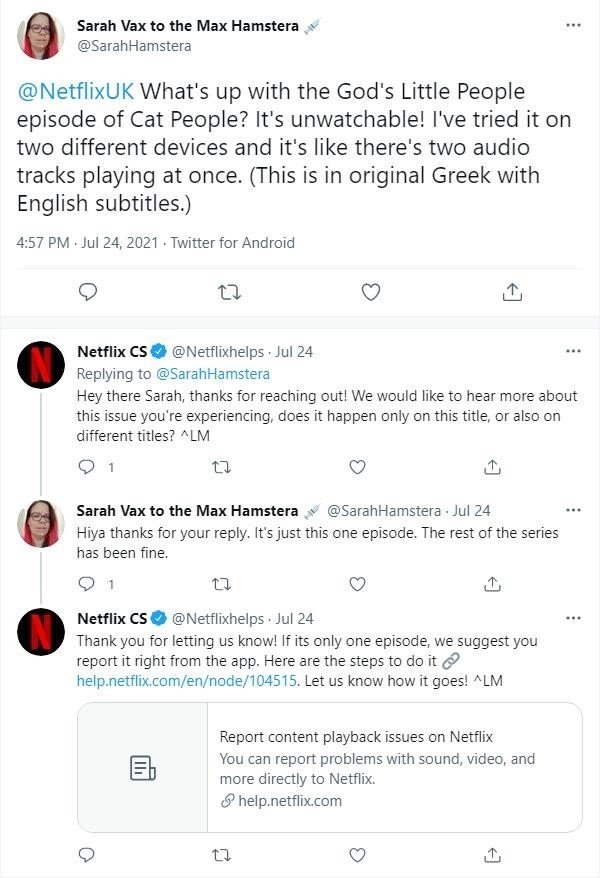Share Sarah's reply tweet
This screenshot has height=878, width=600.
point(492,584)
